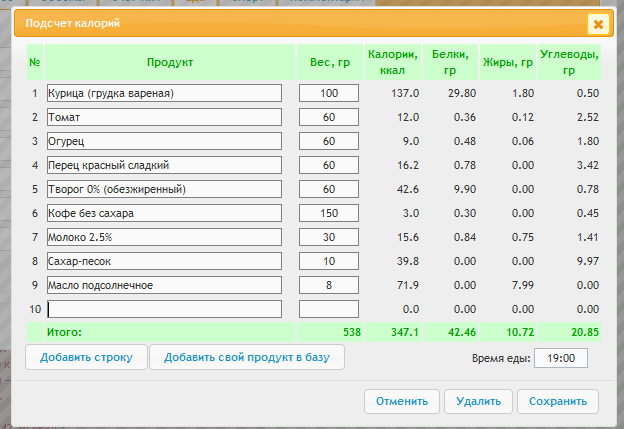Click weight field 10 for Сахар-песок

pyautogui.click(x=329, y=261)
